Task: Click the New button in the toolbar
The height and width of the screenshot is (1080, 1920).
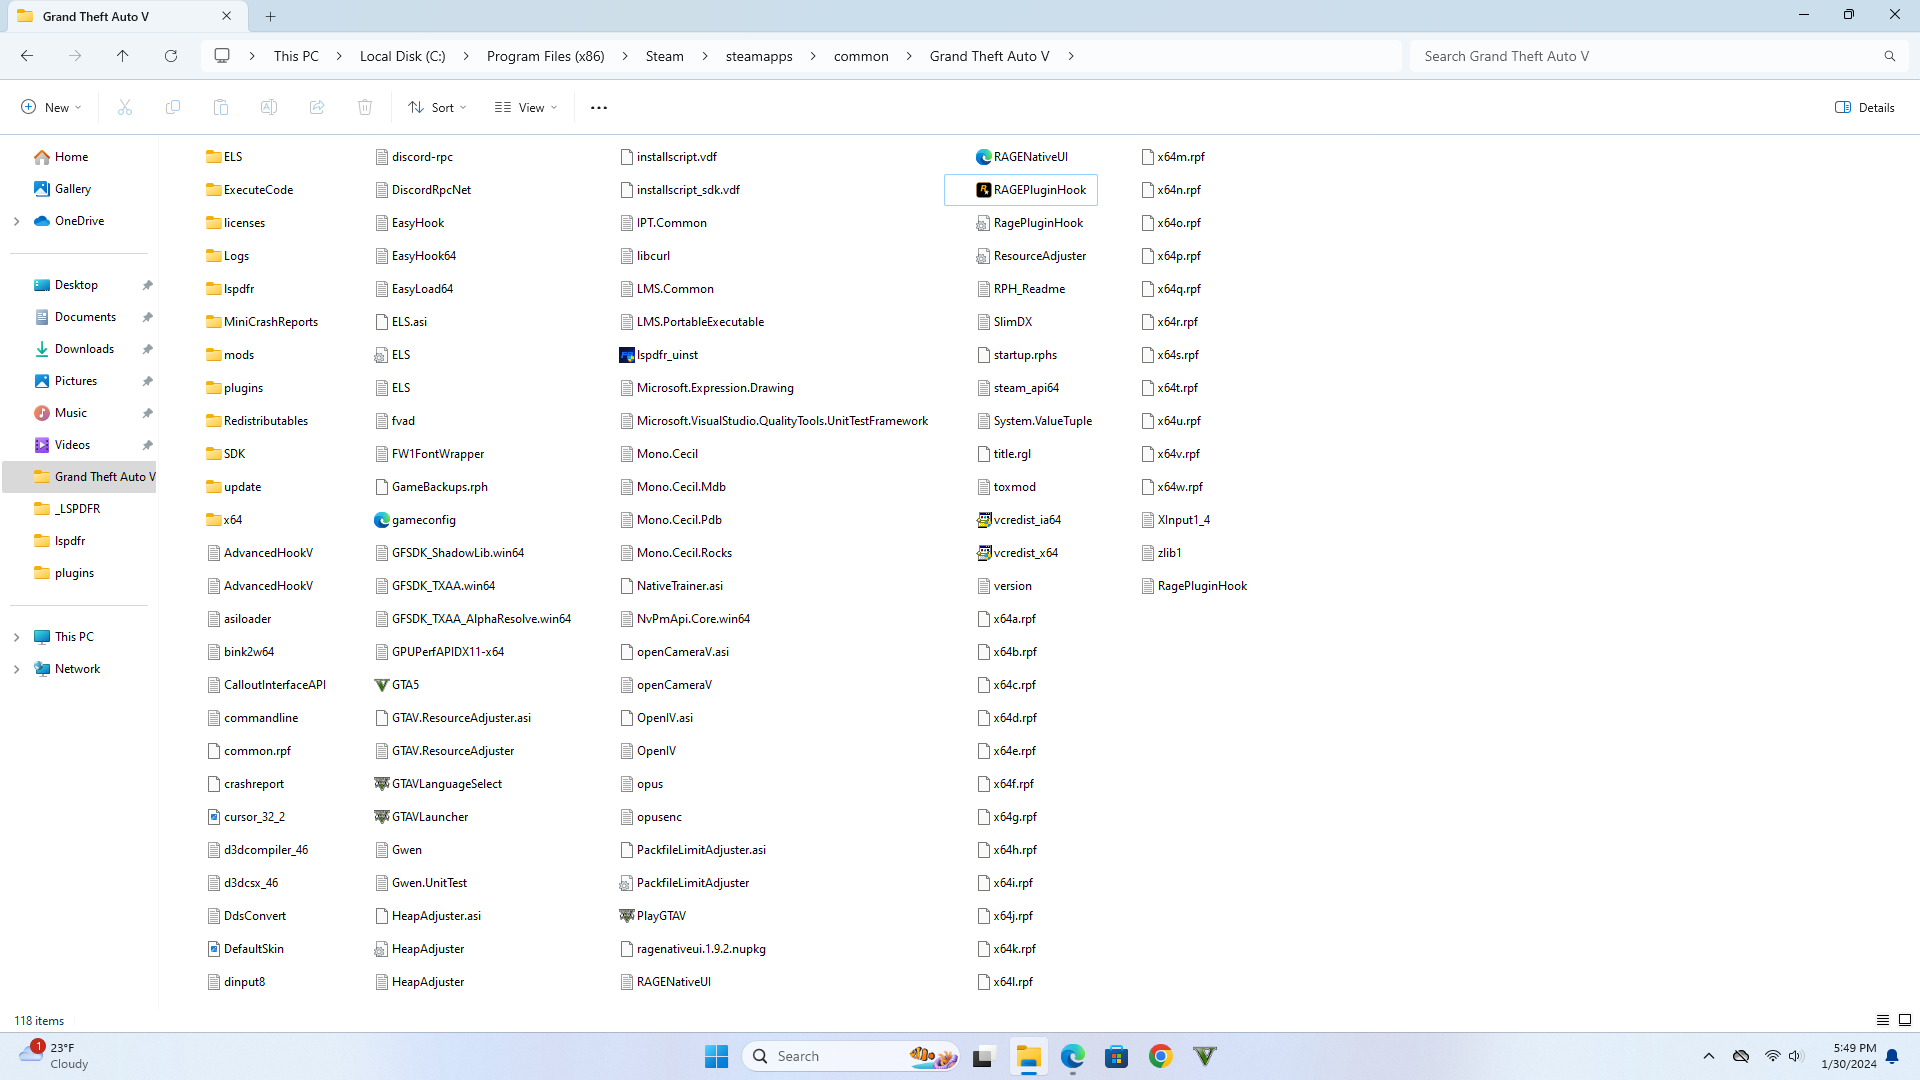Action: tap(51, 107)
